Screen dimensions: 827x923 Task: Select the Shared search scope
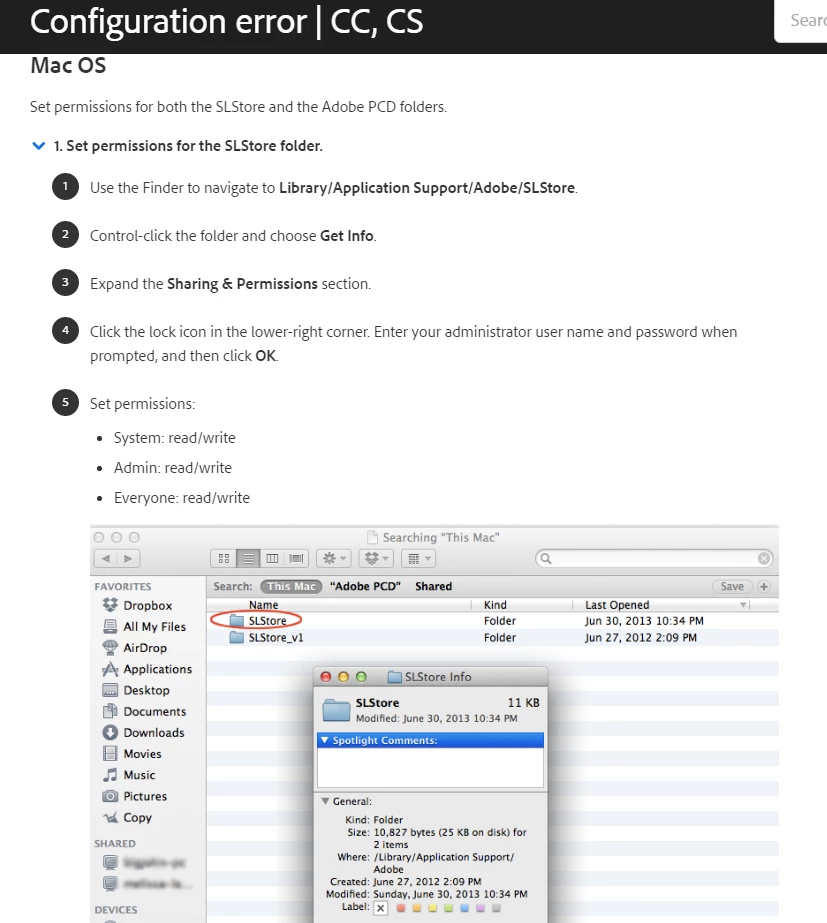click(x=433, y=586)
